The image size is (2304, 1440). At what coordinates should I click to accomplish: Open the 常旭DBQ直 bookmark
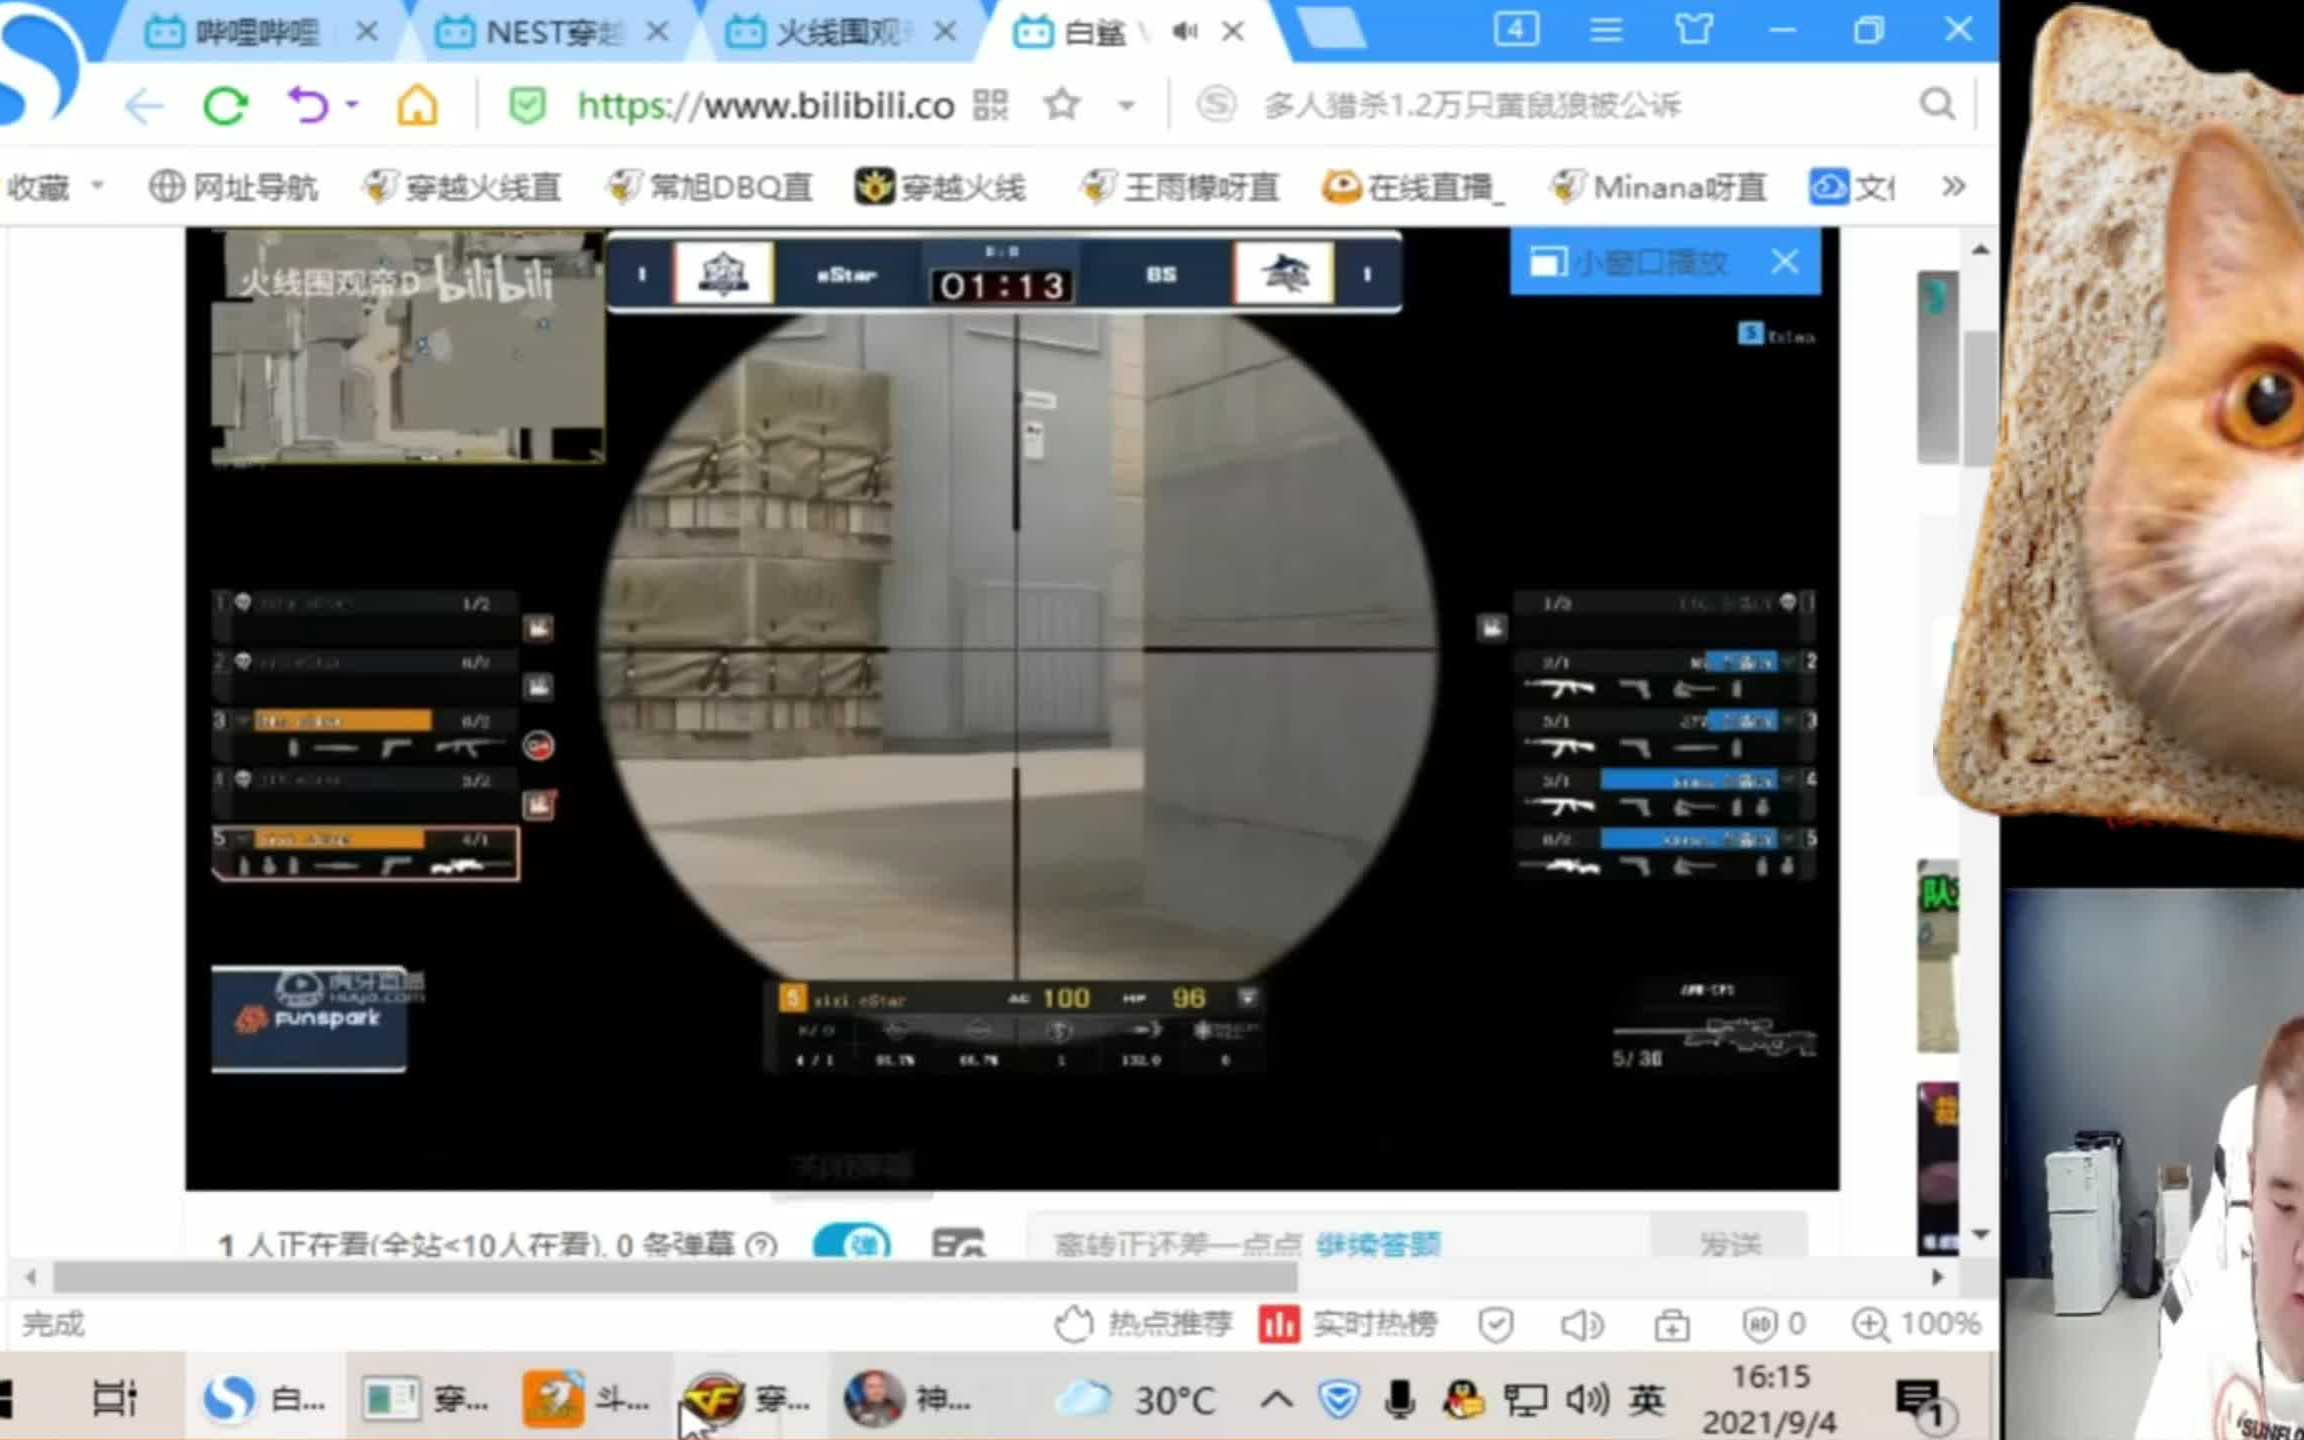[x=710, y=186]
